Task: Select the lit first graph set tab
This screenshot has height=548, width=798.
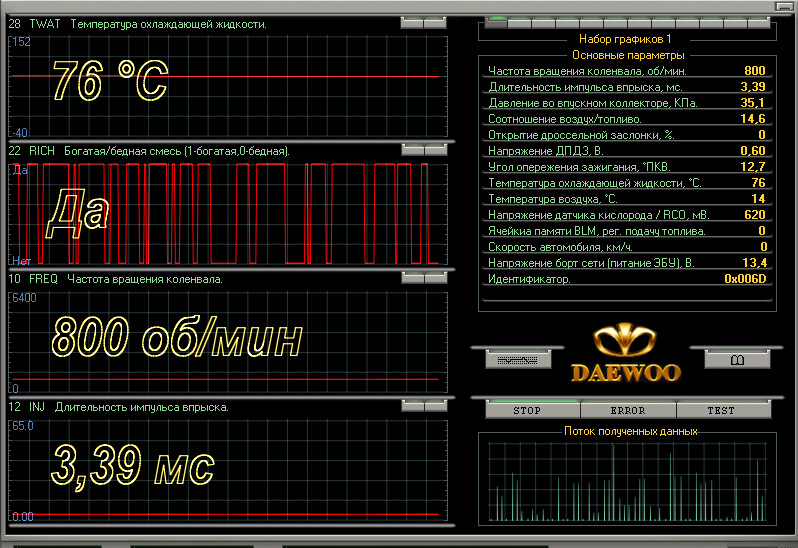Action: pos(496,22)
